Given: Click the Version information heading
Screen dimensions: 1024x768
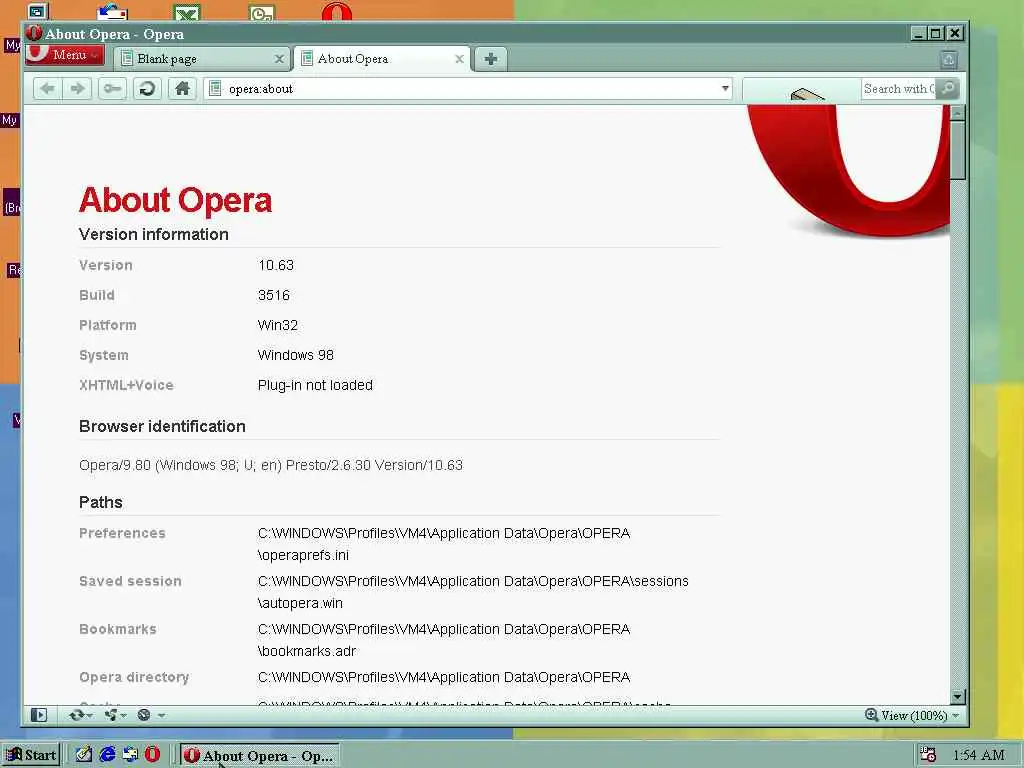Looking at the screenshot, I should (153, 234).
